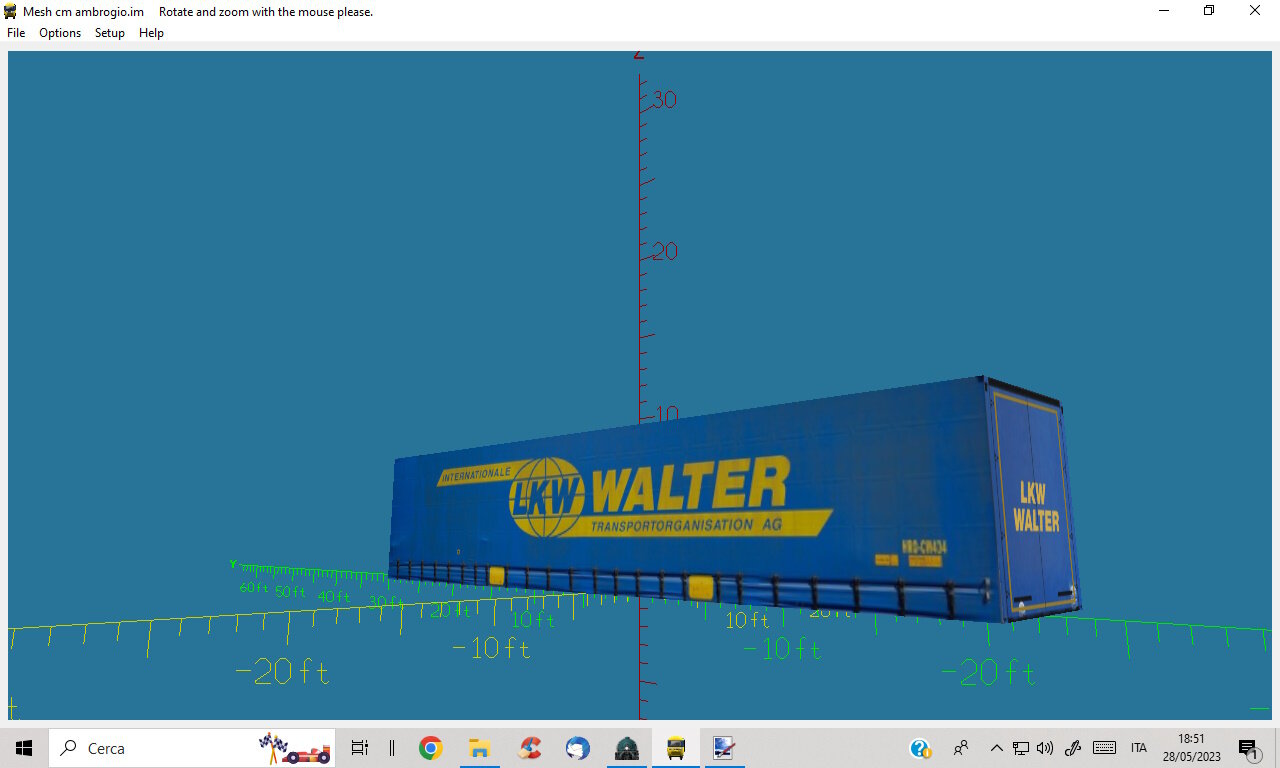Click the help question mark tray icon
Image resolution: width=1280 pixels, height=768 pixels.
921,748
